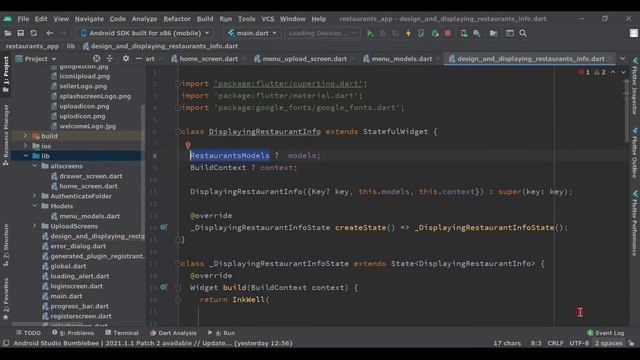Show the hidden editor tabs list chevron
Image resolution: width=640 pixels, height=360 pixels.
tap(623, 59)
